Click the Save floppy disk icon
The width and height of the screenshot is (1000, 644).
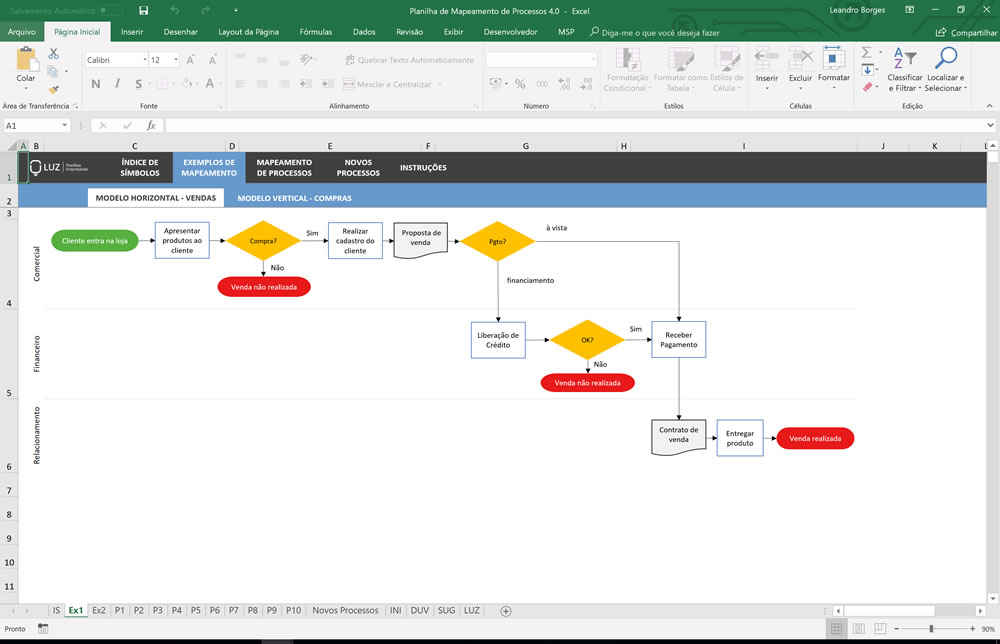point(143,10)
